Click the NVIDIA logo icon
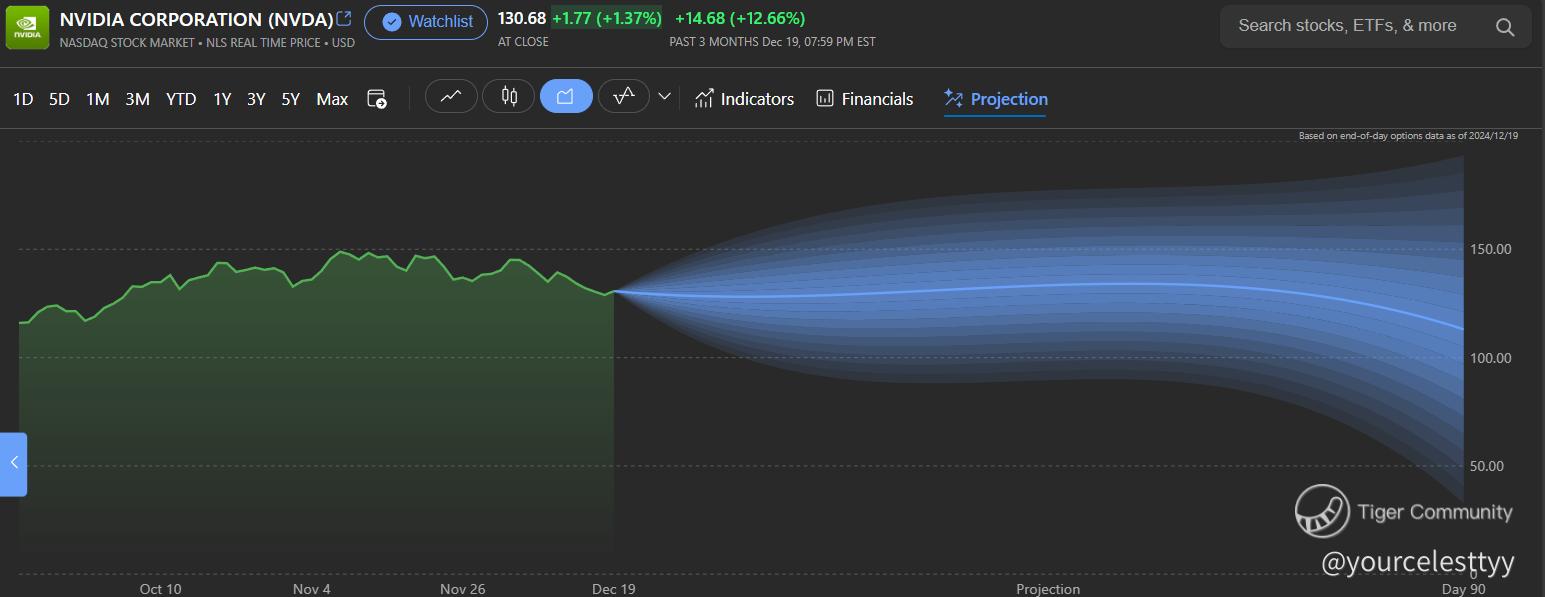This screenshot has width=1545, height=597. [x=27, y=27]
